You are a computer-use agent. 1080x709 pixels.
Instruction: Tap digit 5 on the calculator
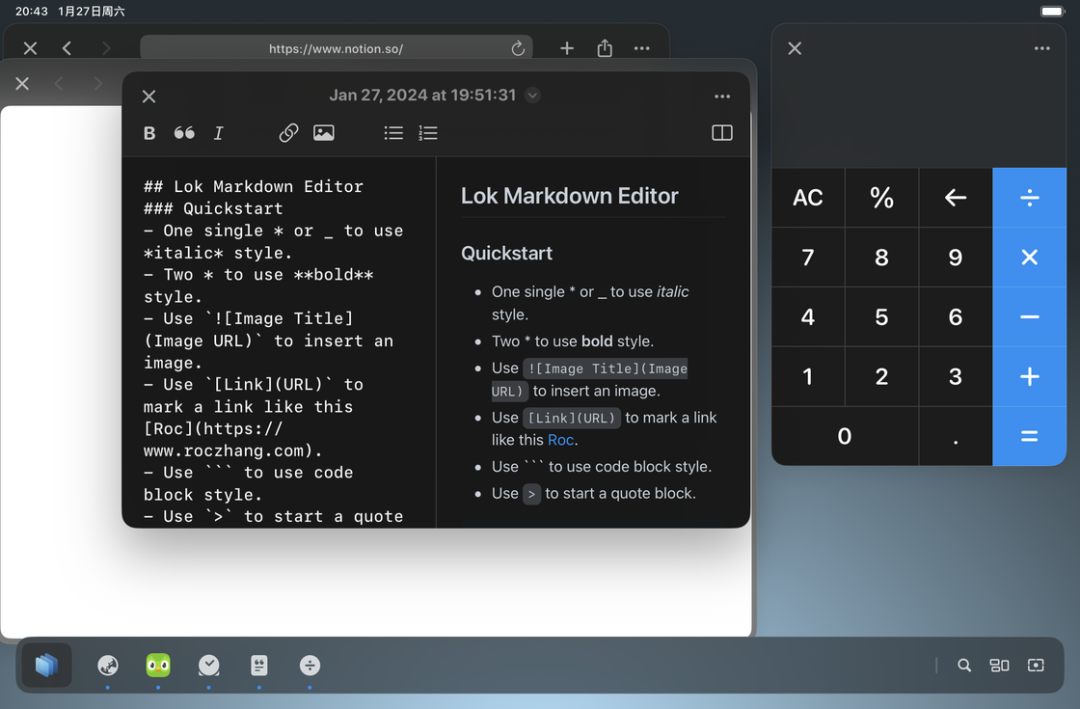[882, 317]
